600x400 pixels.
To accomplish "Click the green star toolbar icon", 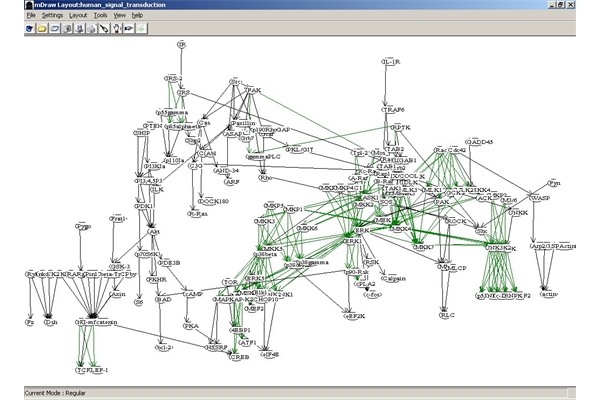I will click(x=142, y=29).
